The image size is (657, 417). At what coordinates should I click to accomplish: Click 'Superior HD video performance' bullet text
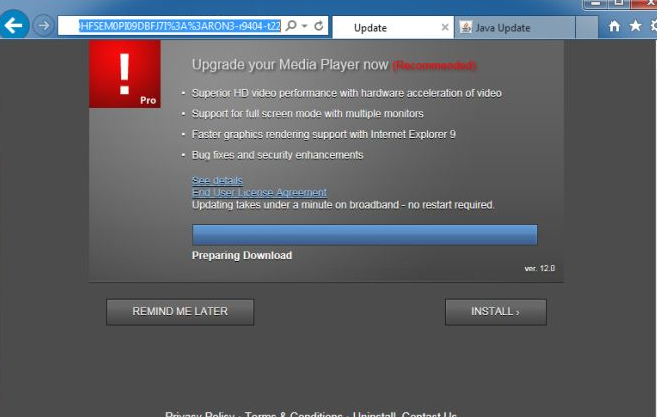[x=346, y=93]
